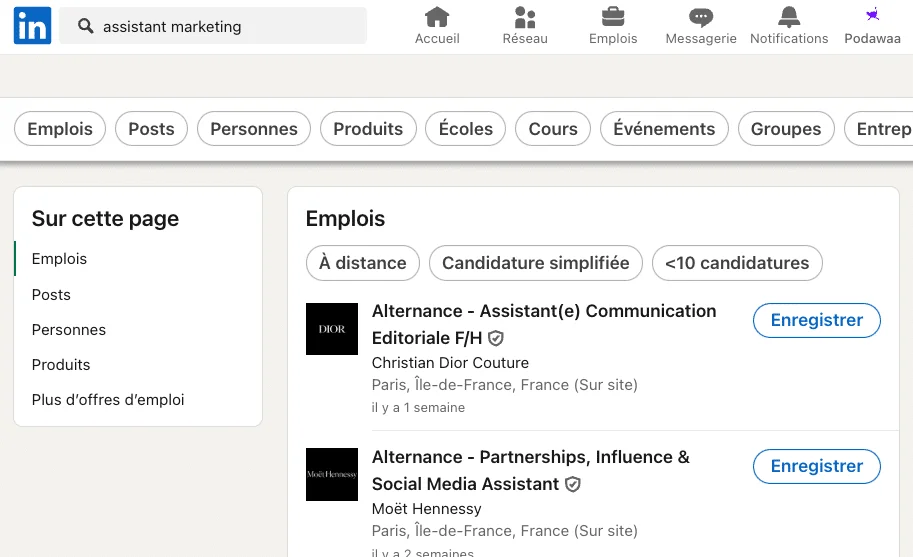Select the cut-off Entreprises filter pill

click(879, 129)
